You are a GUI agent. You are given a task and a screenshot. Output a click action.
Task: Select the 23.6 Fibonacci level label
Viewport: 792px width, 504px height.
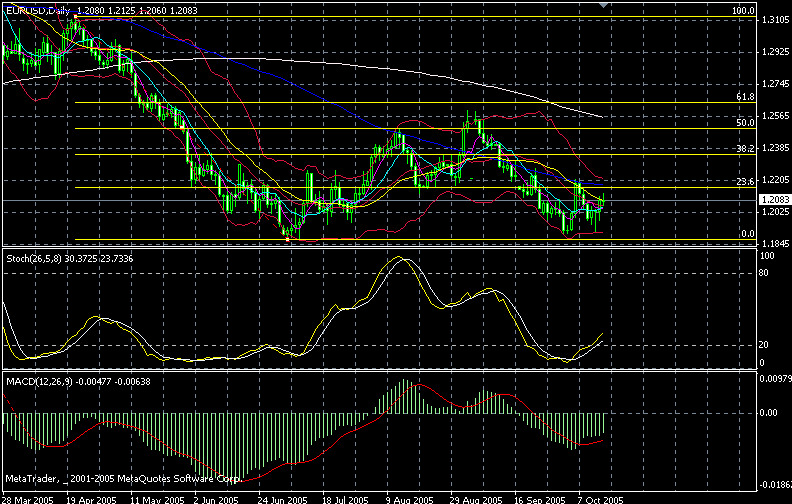(x=743, y=182)
